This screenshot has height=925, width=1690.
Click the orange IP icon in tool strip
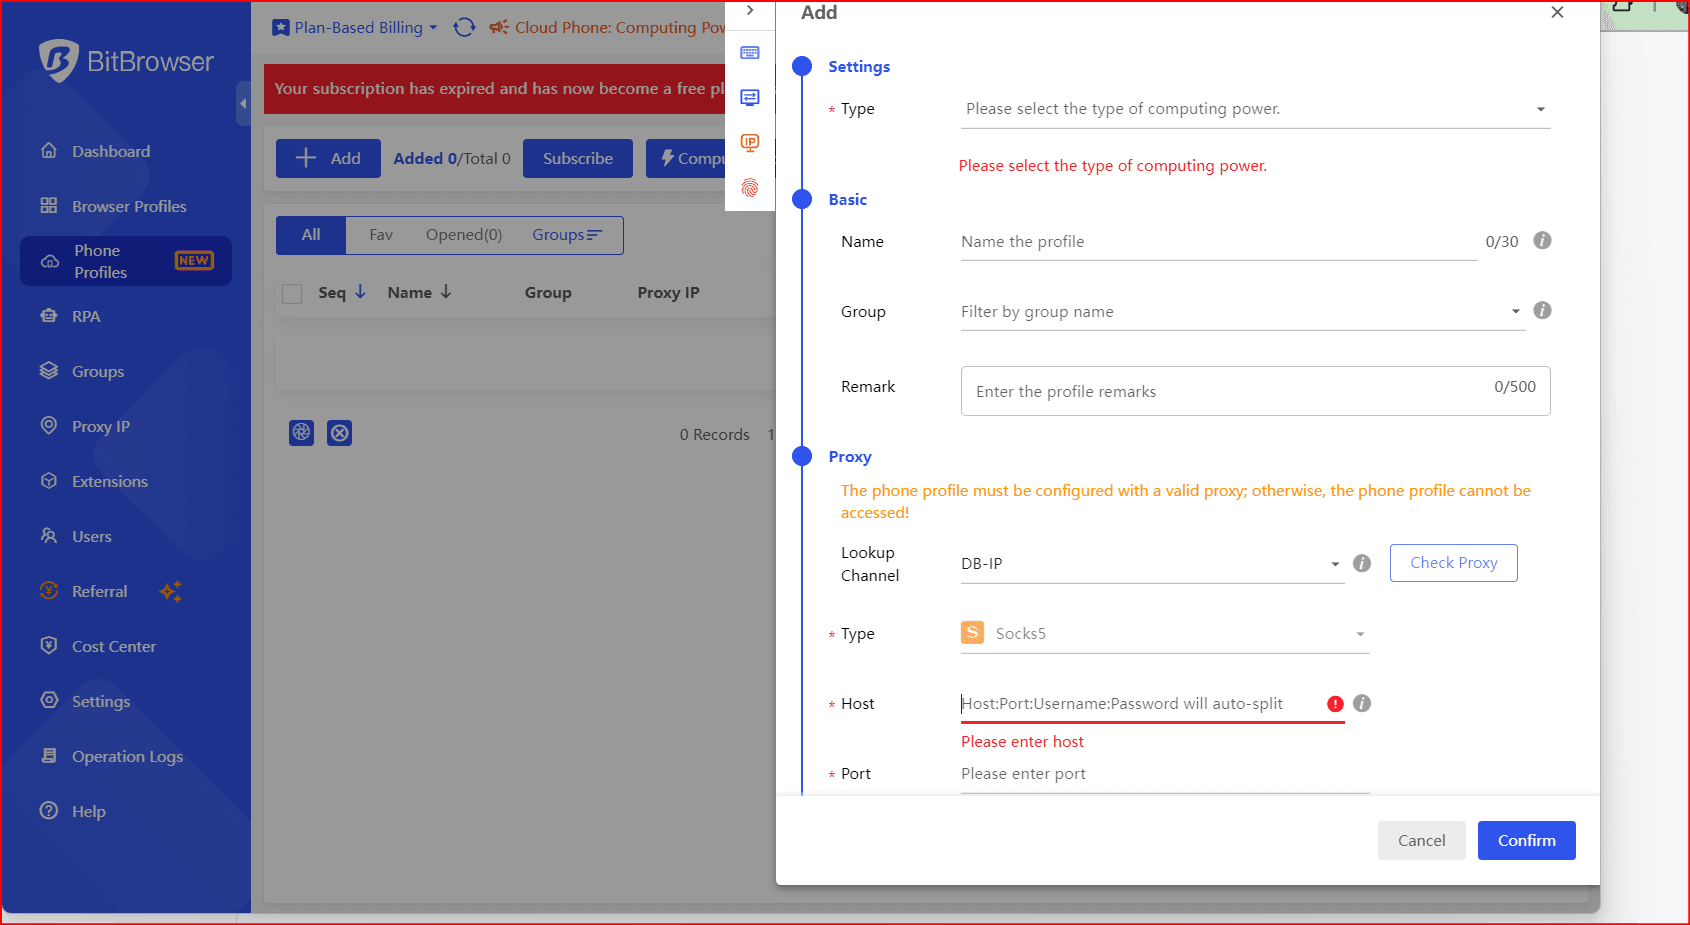(x=750, y=142)
